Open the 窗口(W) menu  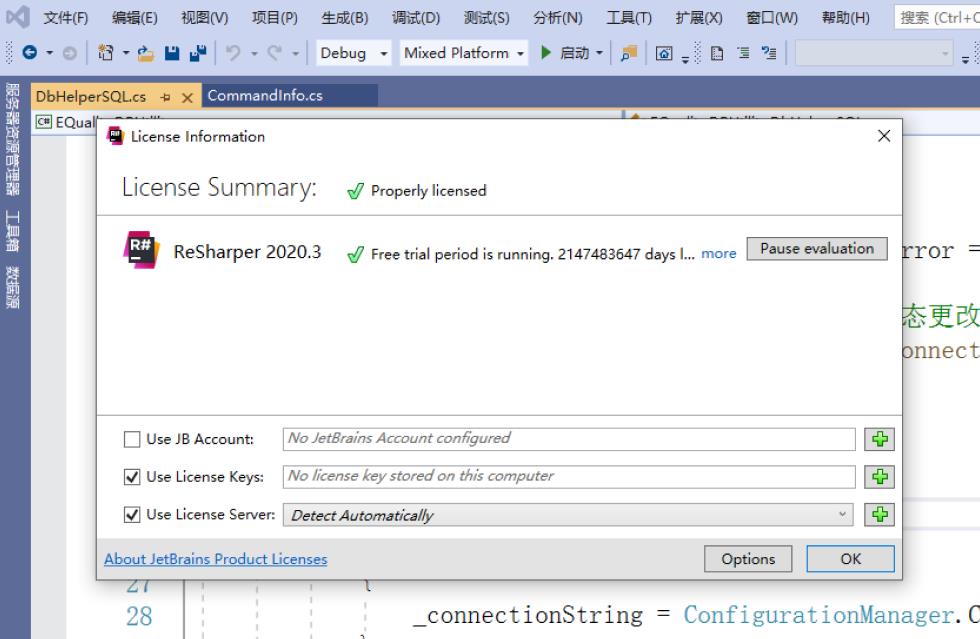tap(772, 18)
